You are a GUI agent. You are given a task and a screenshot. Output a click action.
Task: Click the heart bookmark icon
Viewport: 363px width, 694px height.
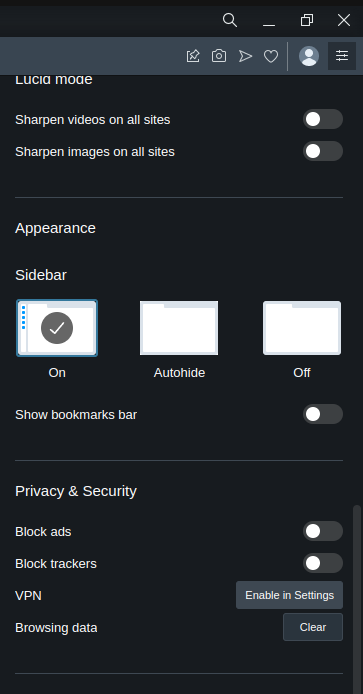[271, 56]
